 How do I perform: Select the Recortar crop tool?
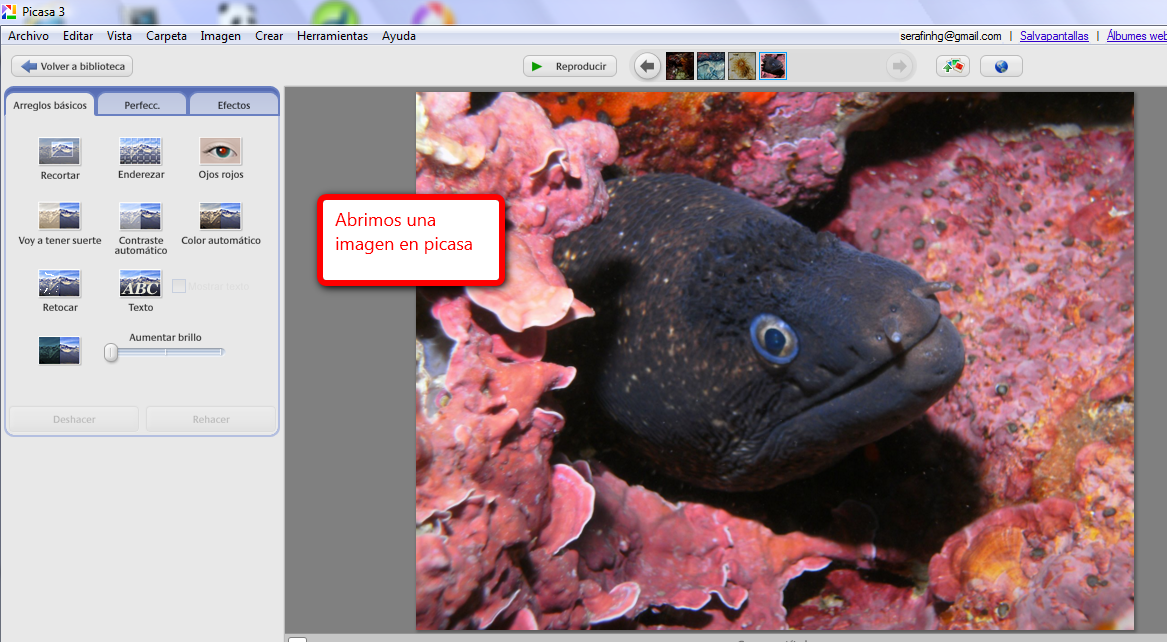click(59, 152)
